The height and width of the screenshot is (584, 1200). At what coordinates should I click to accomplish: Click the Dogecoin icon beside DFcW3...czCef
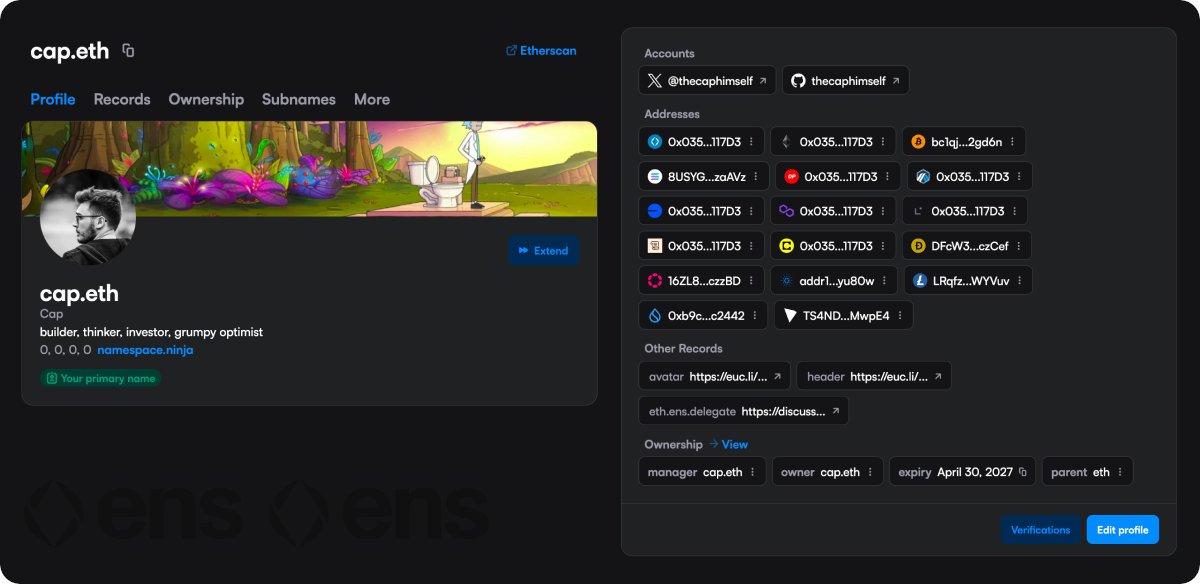918,246
